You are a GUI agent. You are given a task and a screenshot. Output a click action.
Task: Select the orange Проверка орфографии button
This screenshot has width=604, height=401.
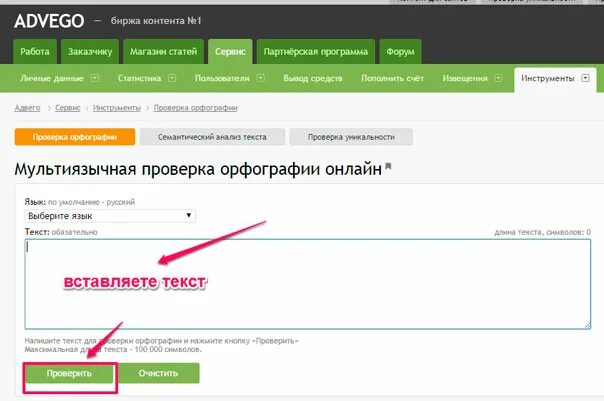[x=75, y=137]
